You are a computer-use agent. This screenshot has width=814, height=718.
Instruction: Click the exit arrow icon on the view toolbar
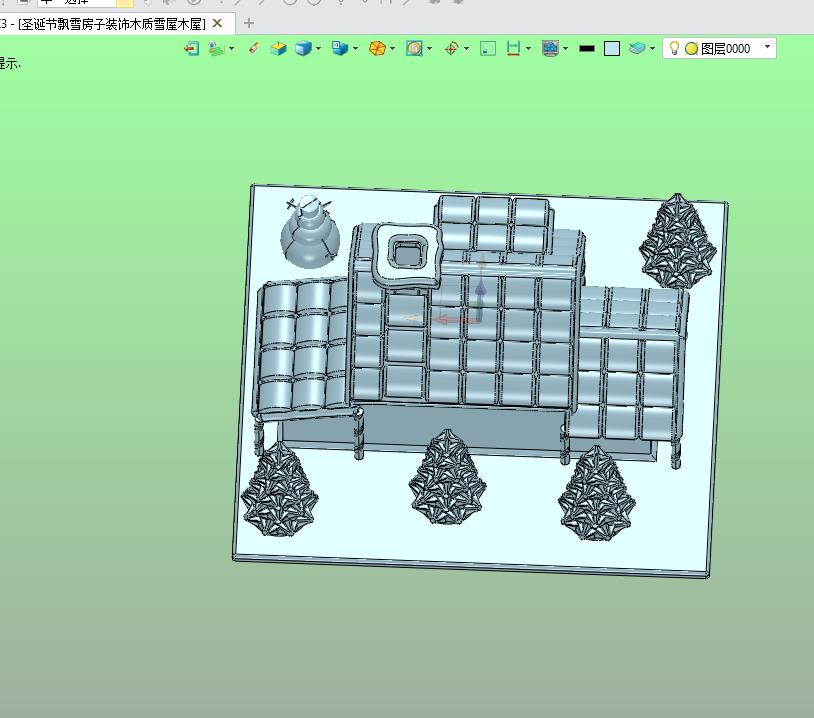[x=192, y=49]
